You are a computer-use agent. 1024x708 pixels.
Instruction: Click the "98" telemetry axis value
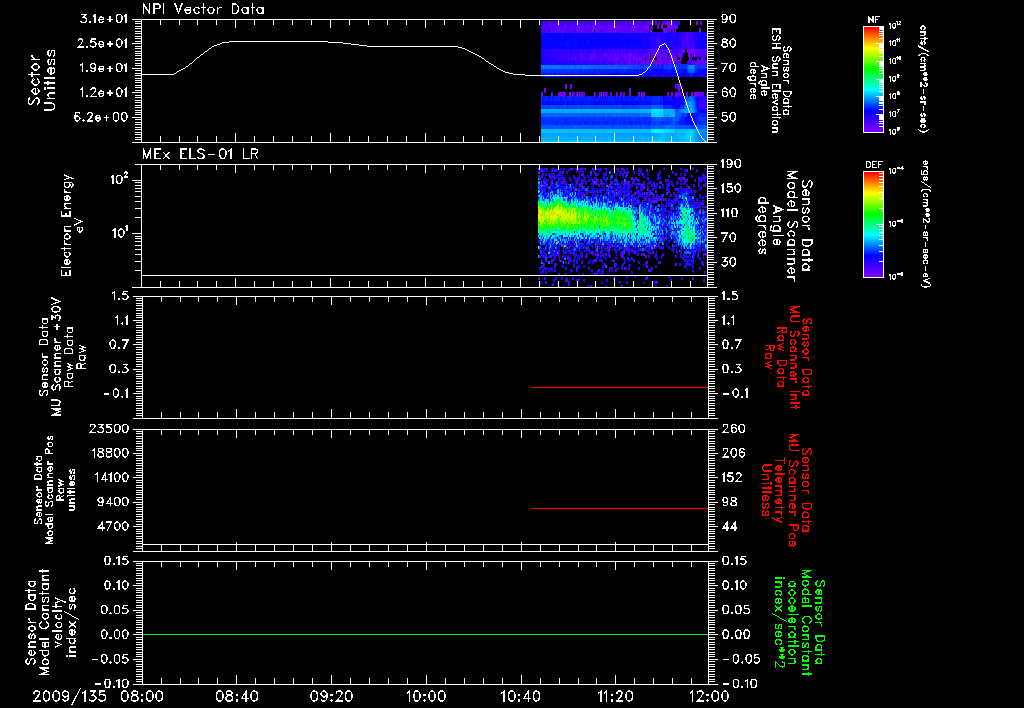point(729,502)
